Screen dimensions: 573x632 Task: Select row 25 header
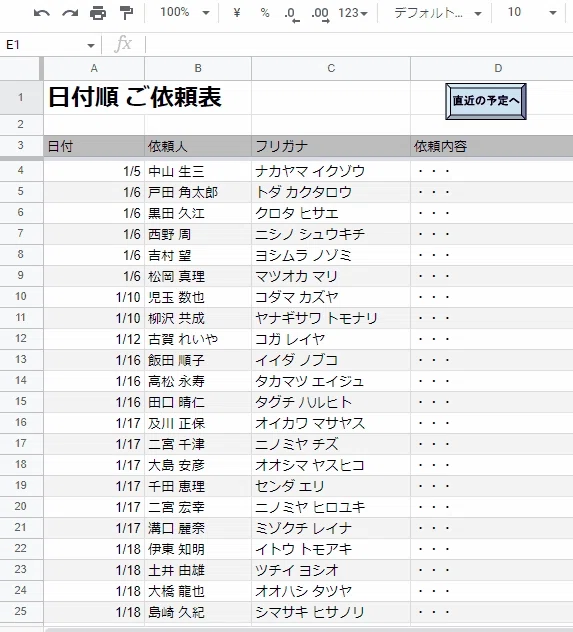(21, 611)
